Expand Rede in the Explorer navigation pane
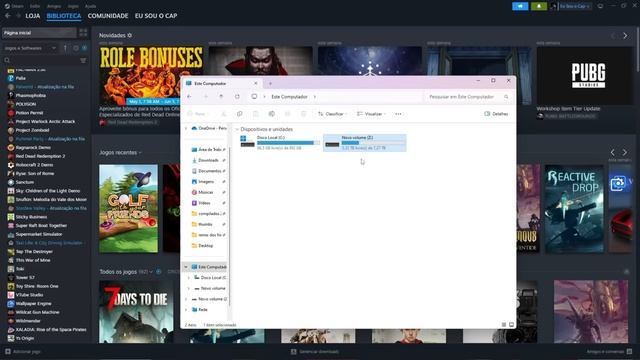 [186, 310]
